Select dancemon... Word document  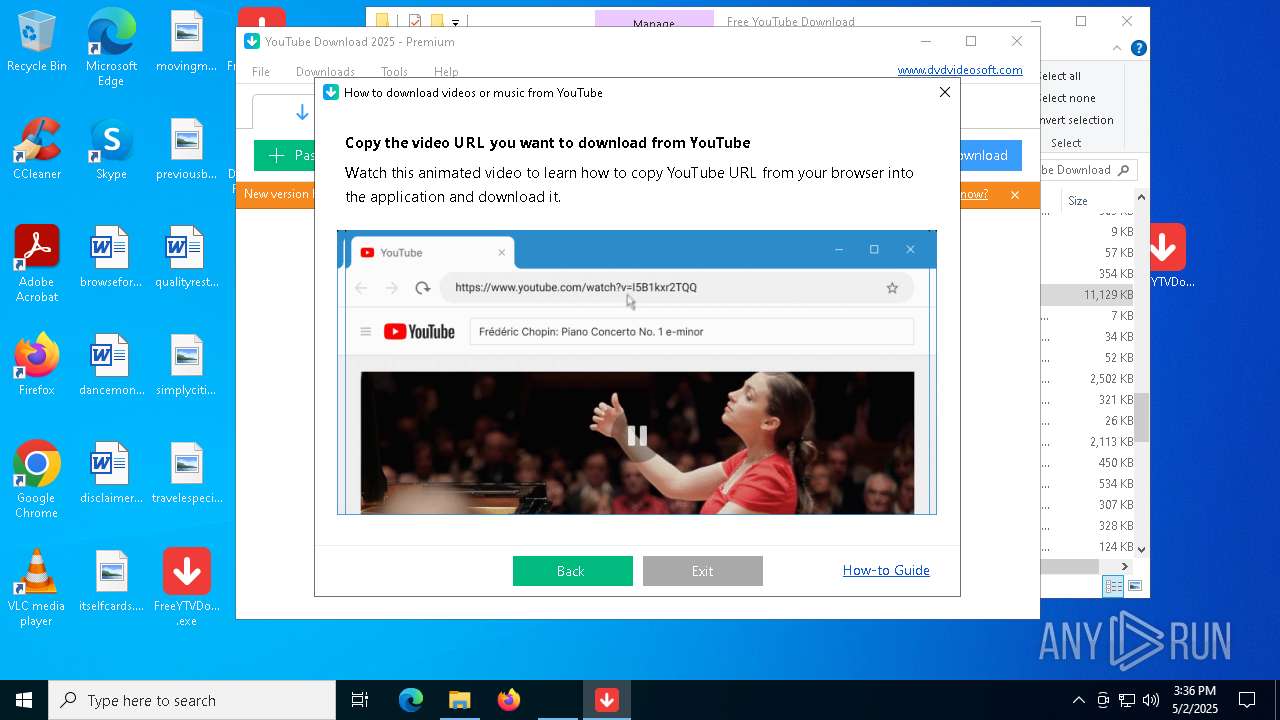(x=111, y=365)
